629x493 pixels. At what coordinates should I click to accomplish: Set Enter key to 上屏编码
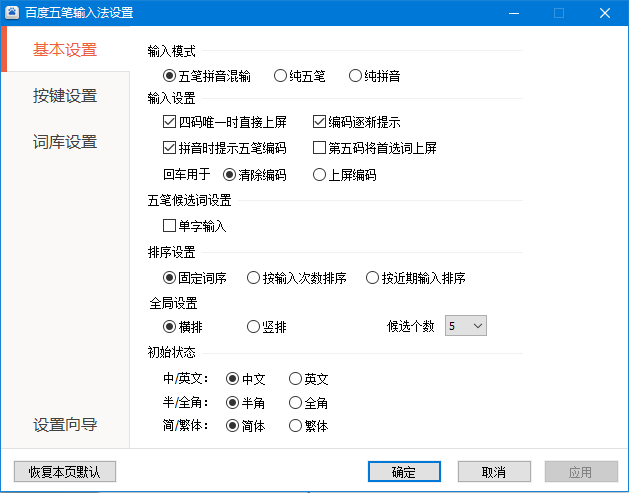tap(345, 175)
